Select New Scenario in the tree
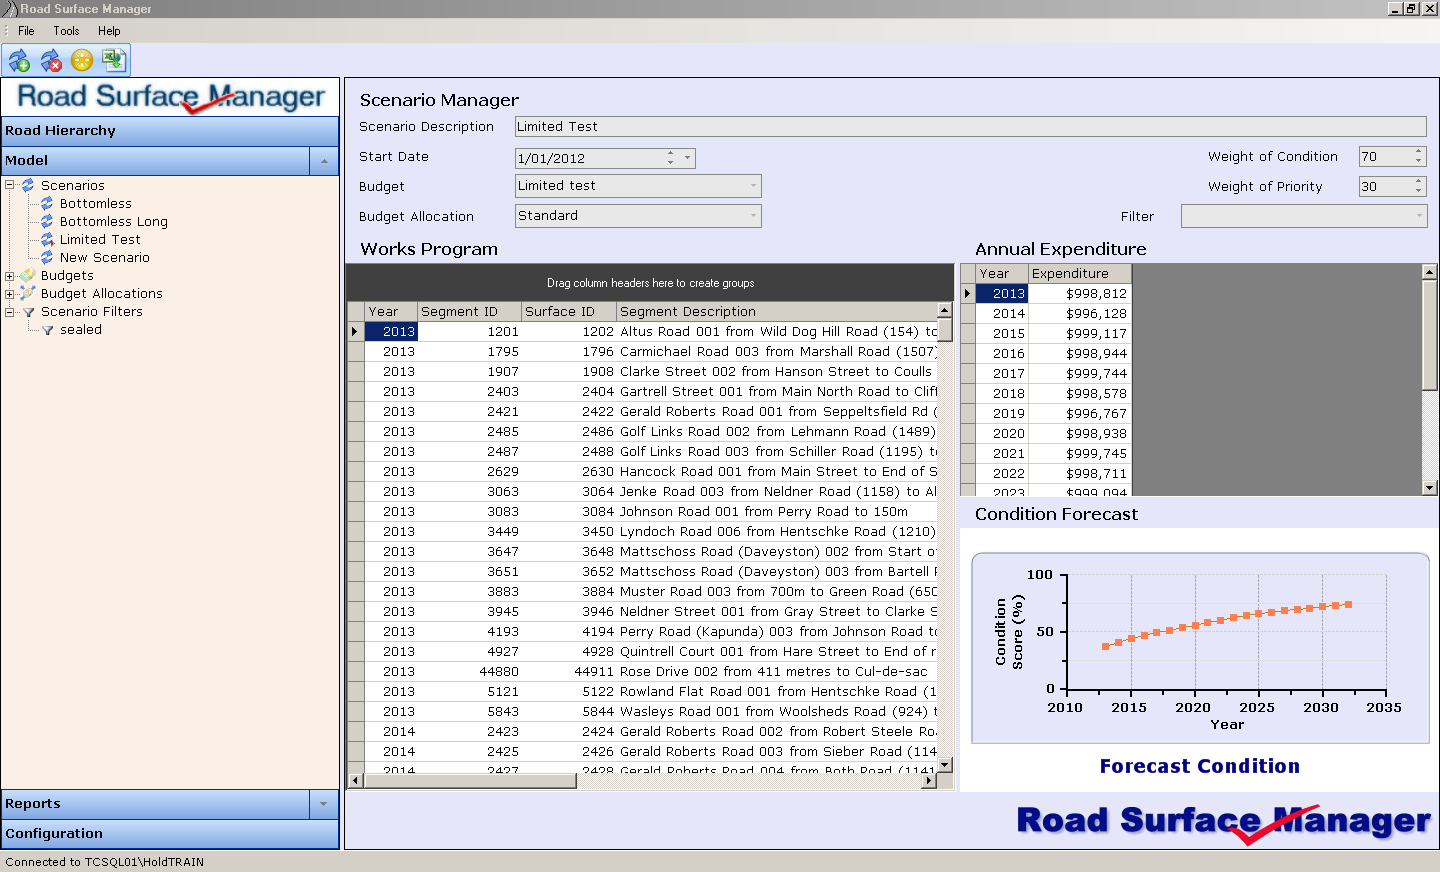Viewport: 1440px width, 872px height. [x=105, y=257]
